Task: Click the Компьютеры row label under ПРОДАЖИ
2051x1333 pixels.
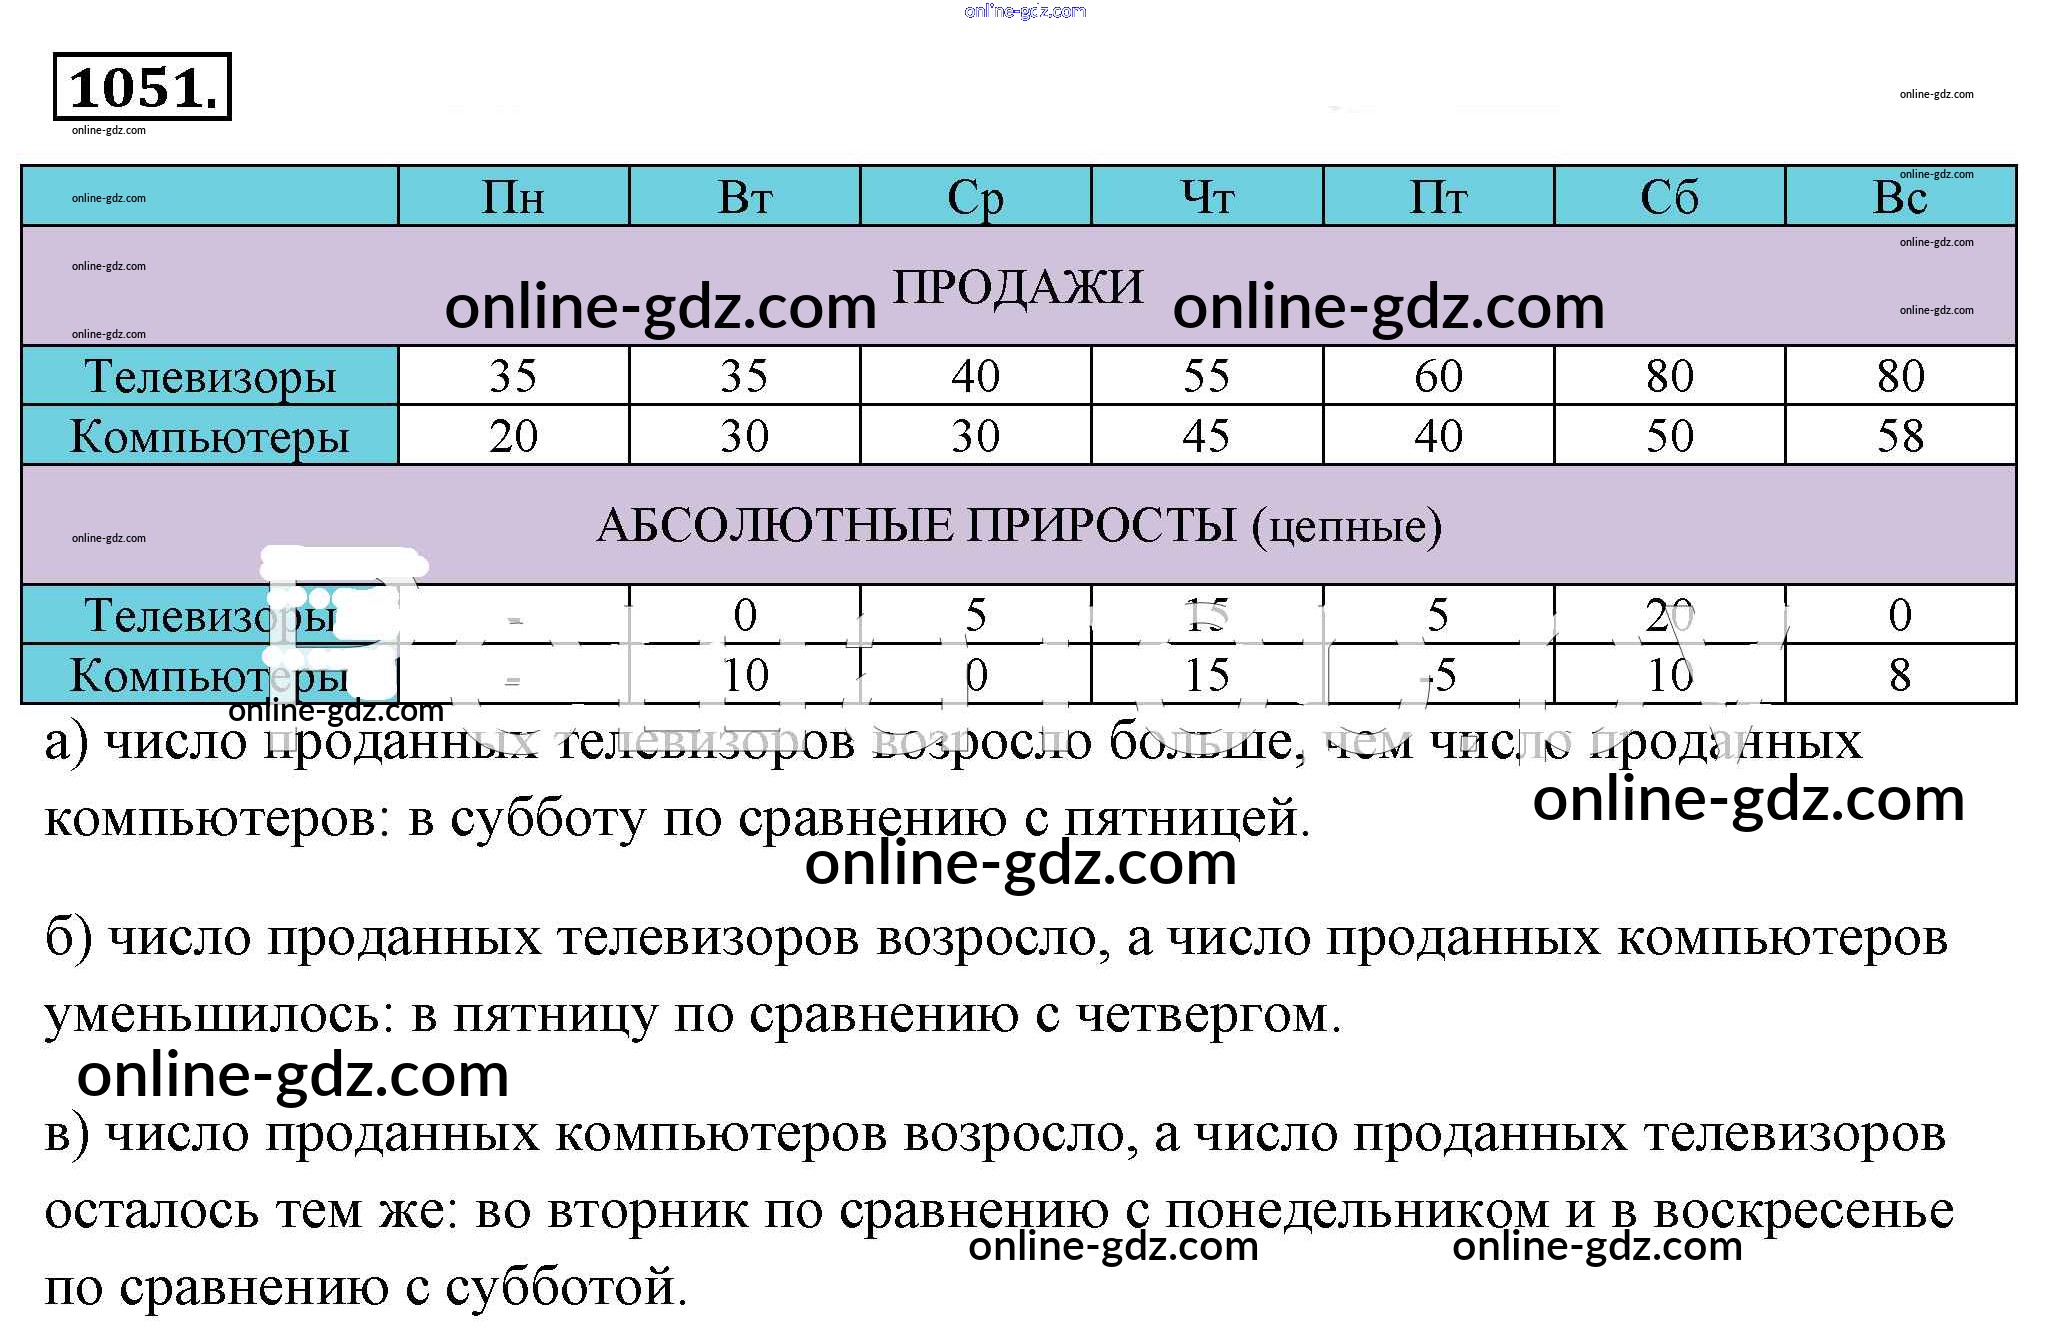Action: [210, 436]
